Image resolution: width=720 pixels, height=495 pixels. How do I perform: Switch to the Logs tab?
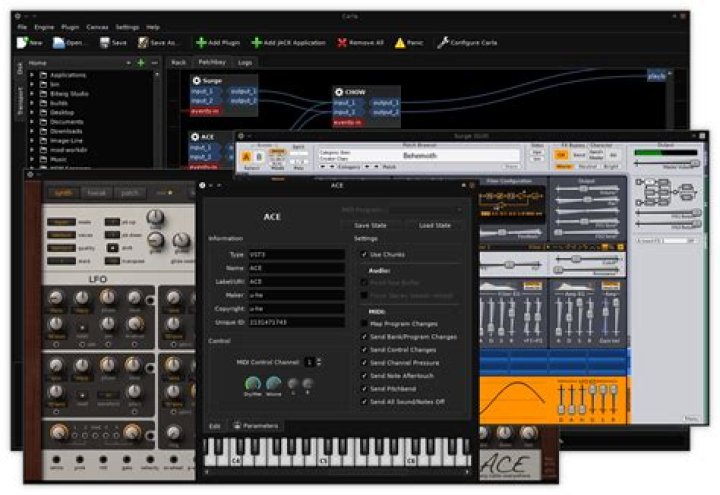(x=245, y=62)
